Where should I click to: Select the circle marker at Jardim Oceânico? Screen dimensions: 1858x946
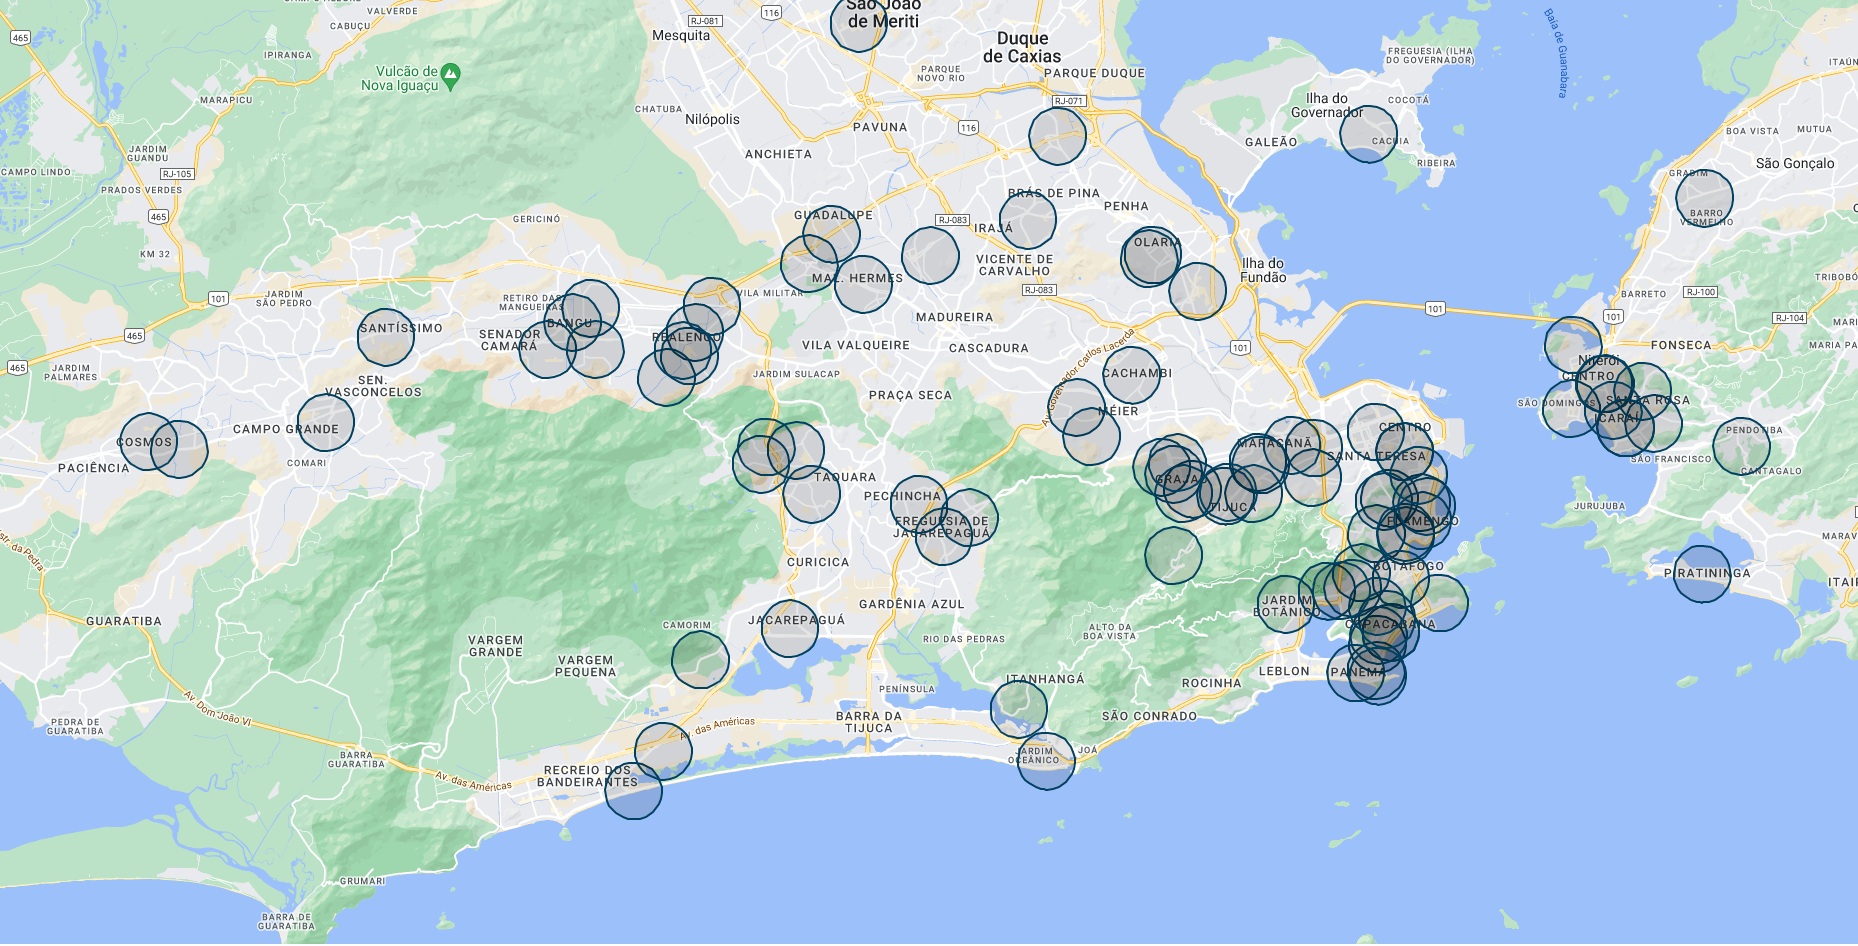click(1046, 761)
